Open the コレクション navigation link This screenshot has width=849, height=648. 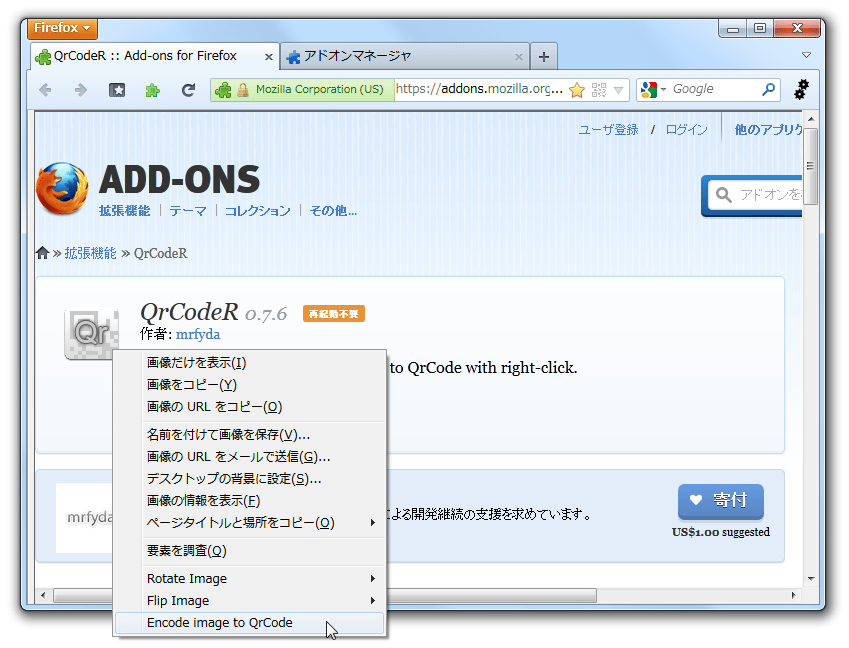point(258,211)
